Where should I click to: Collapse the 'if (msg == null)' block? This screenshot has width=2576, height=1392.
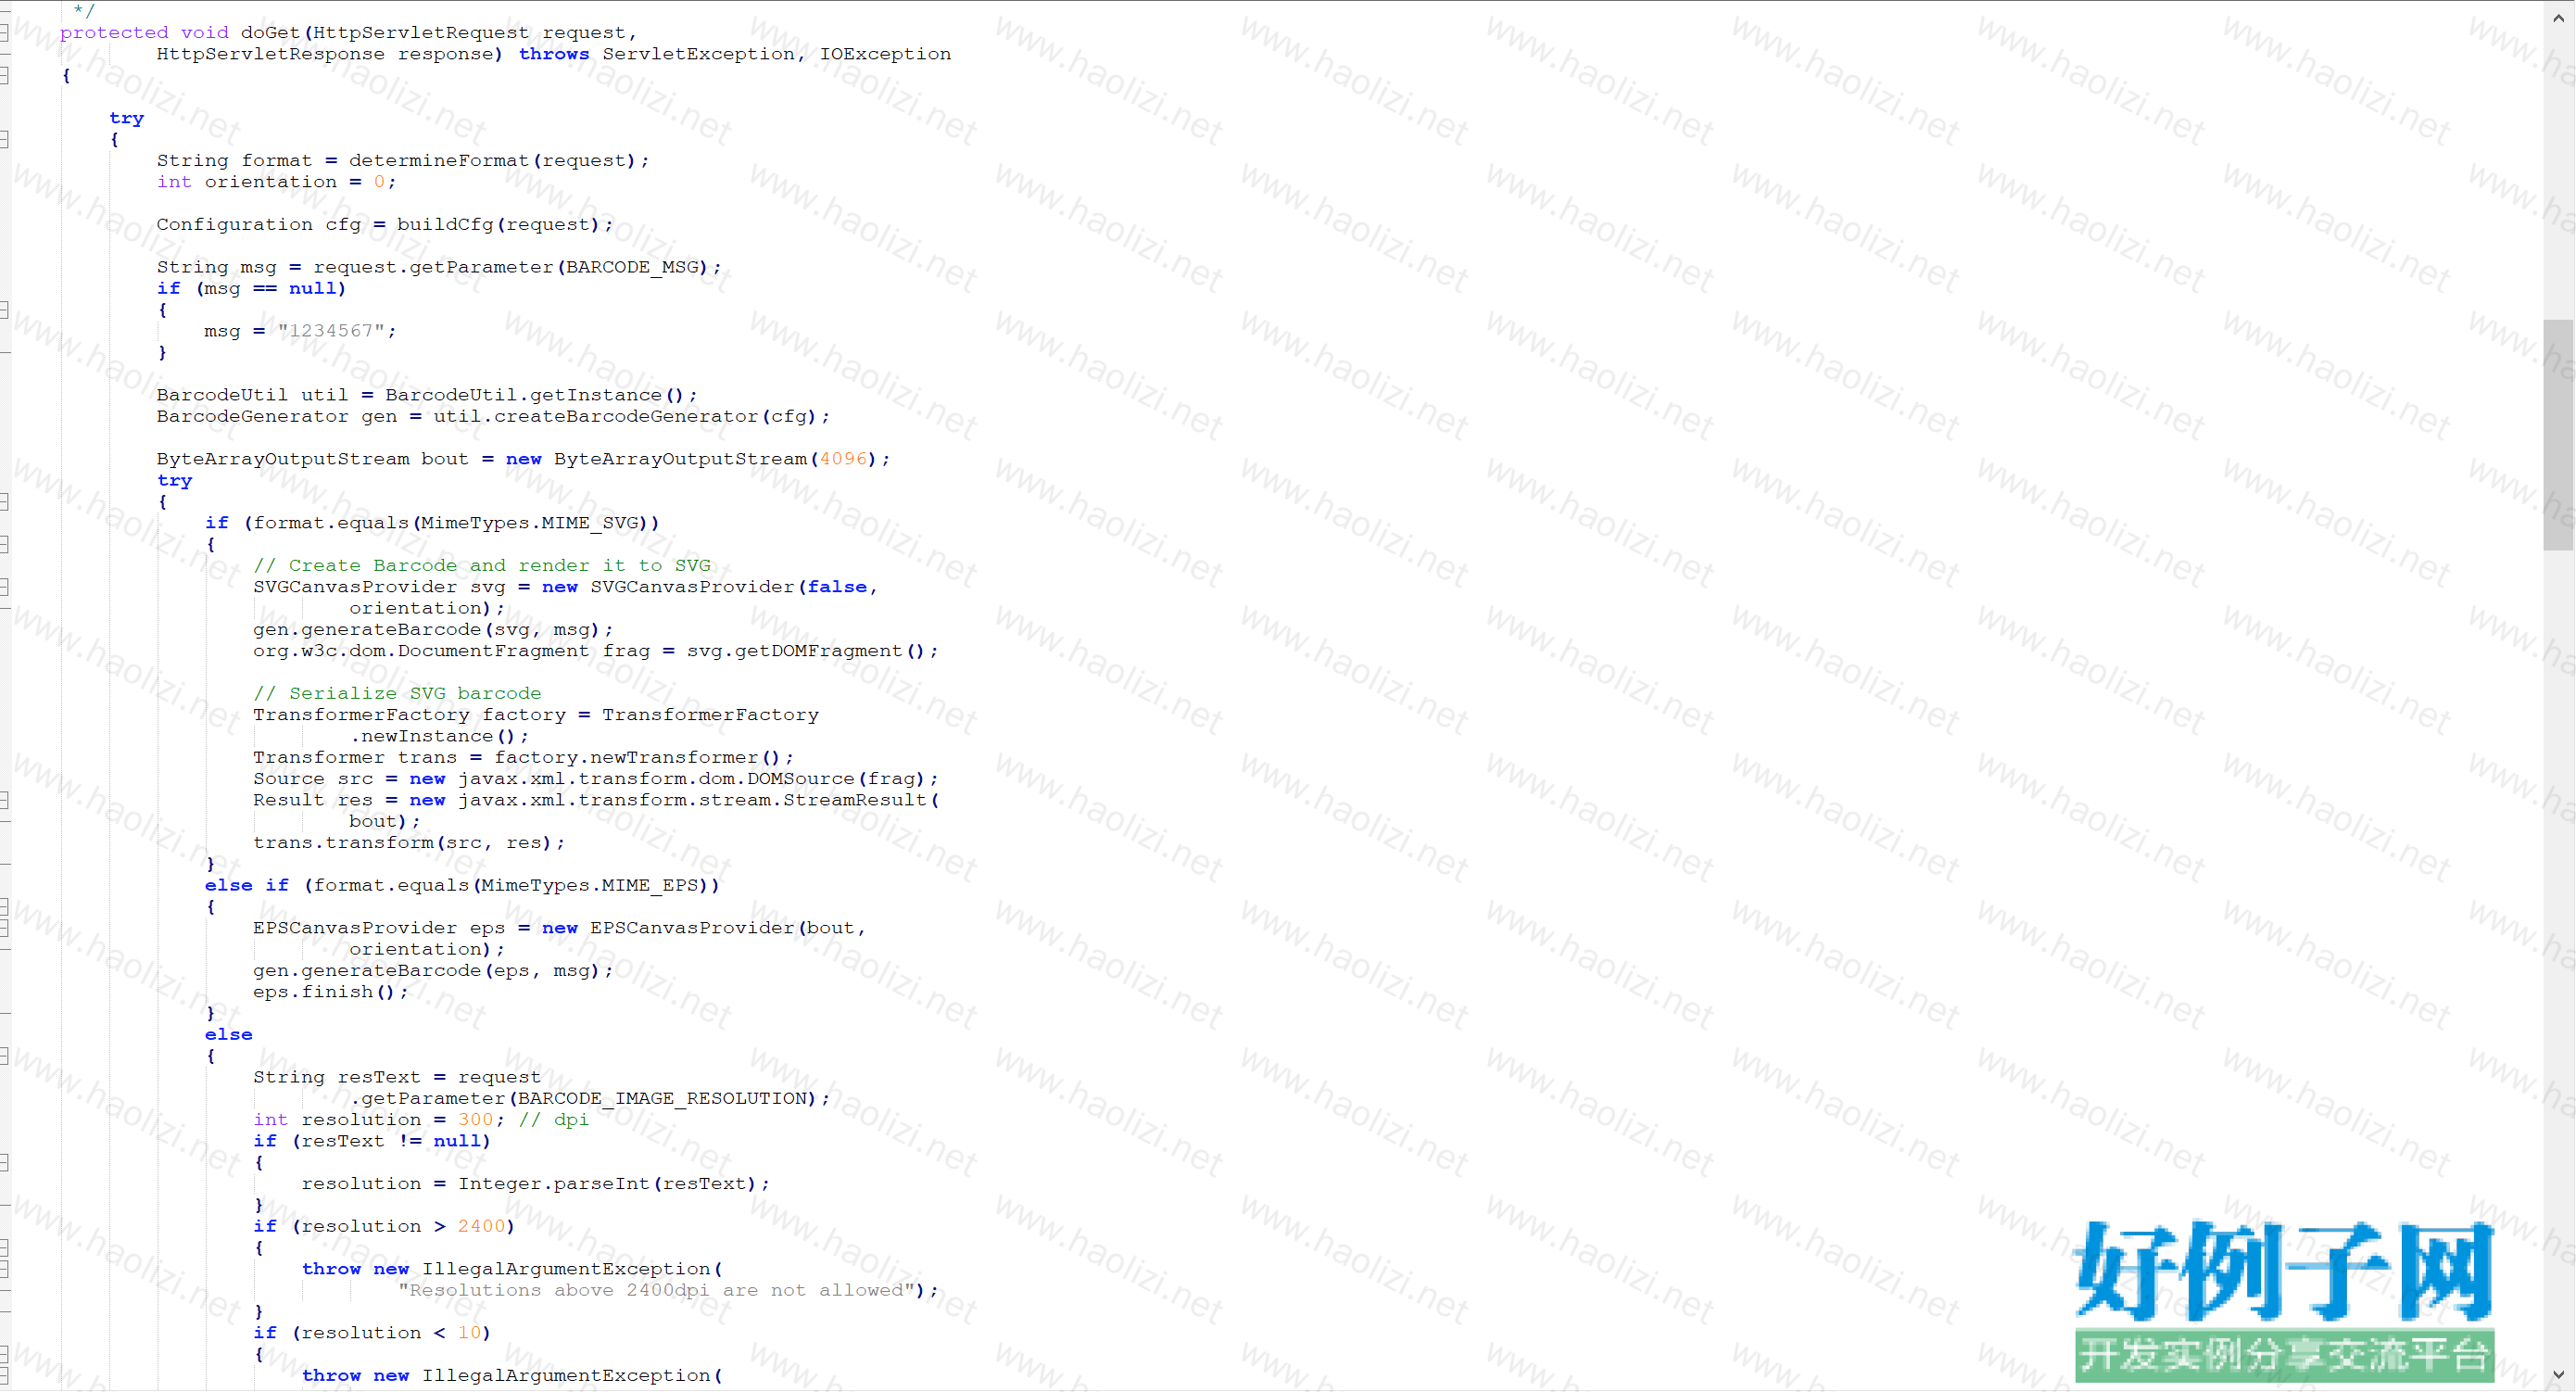point(5,310)
